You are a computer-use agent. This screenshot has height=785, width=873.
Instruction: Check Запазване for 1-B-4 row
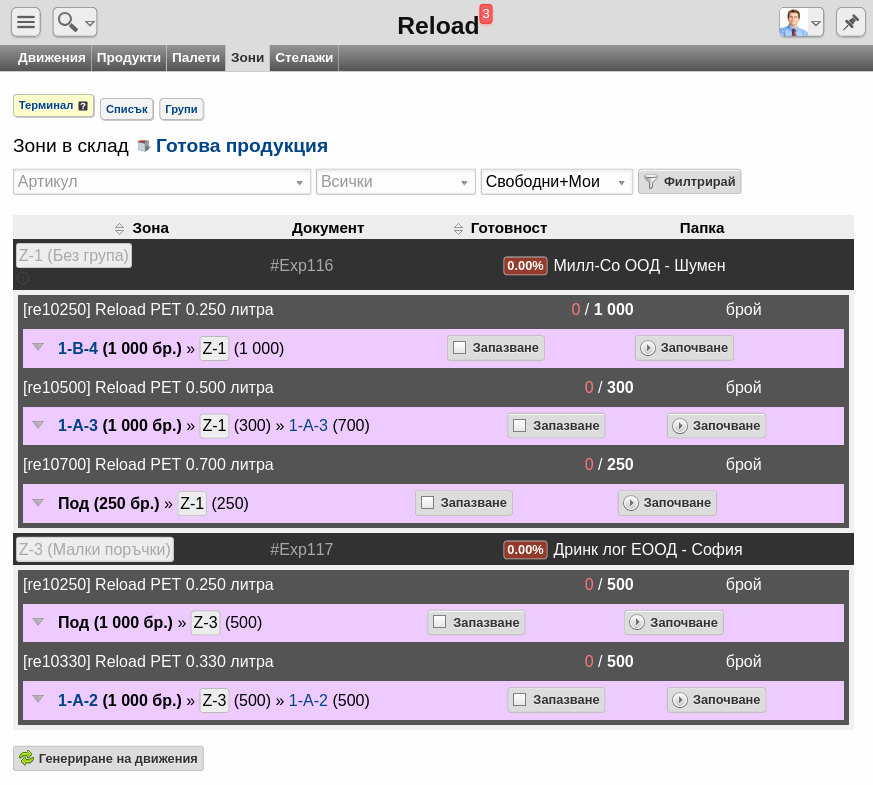click(459, 347)
